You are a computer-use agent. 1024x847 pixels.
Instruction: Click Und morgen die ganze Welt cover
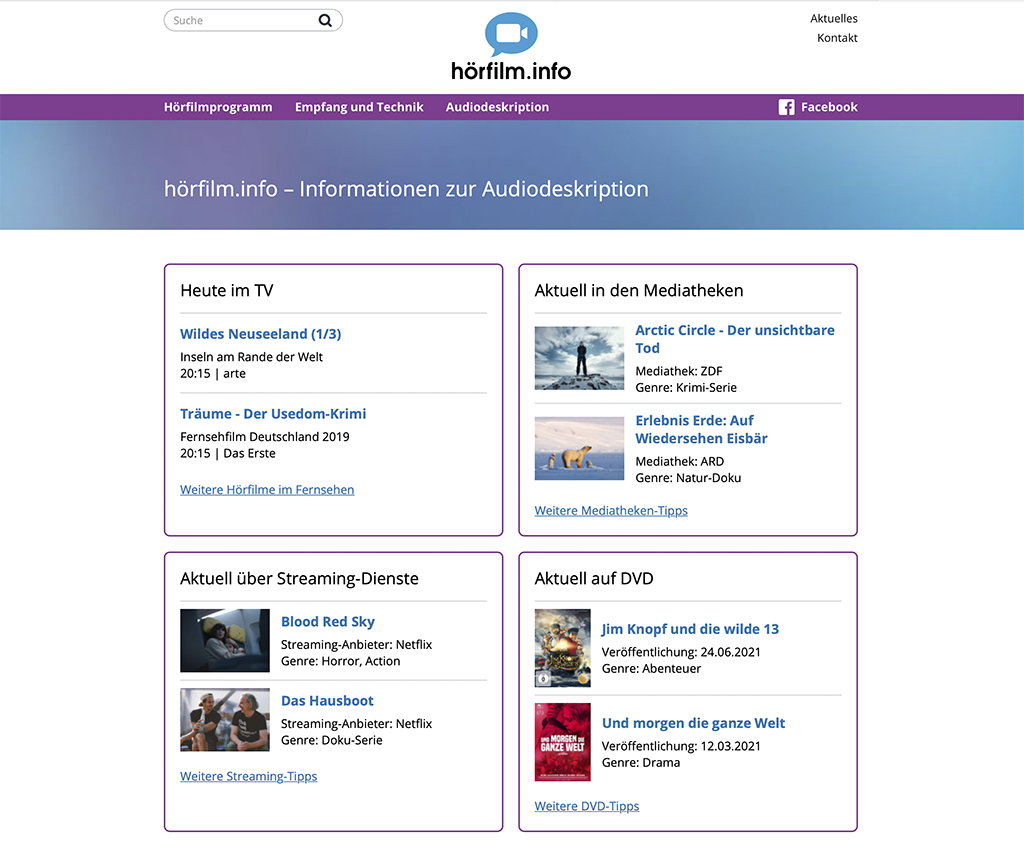562,742
